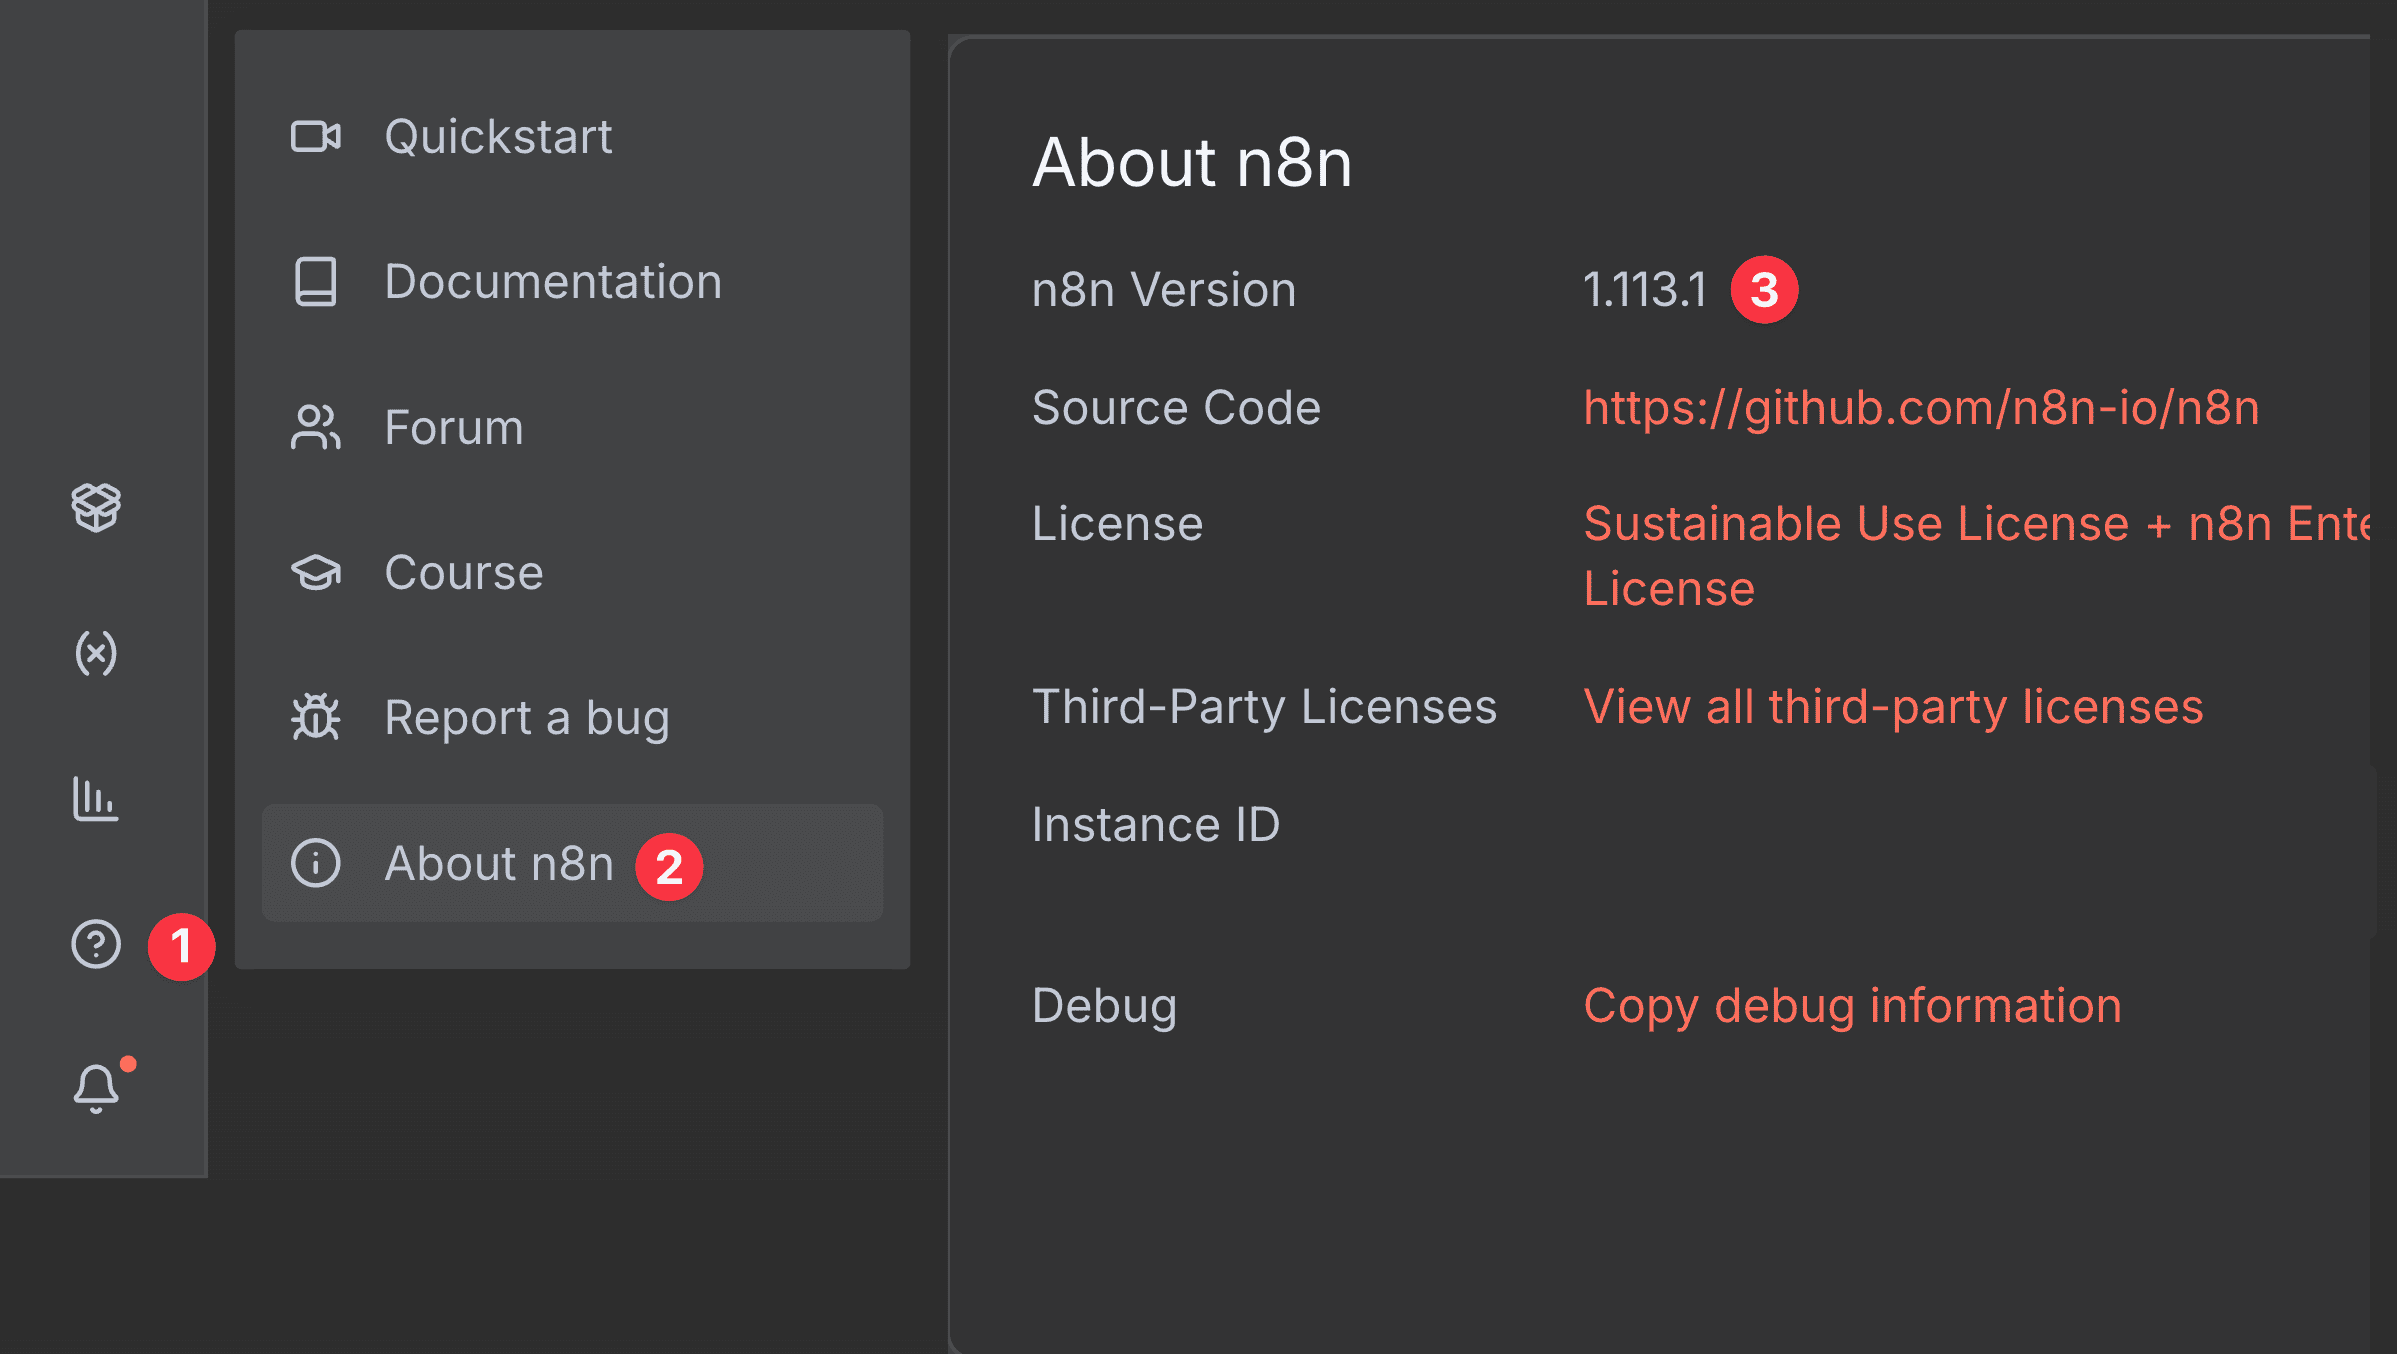Select Forum in the help menu
The image size is (2397, 1354).
[x=452, y=427]
